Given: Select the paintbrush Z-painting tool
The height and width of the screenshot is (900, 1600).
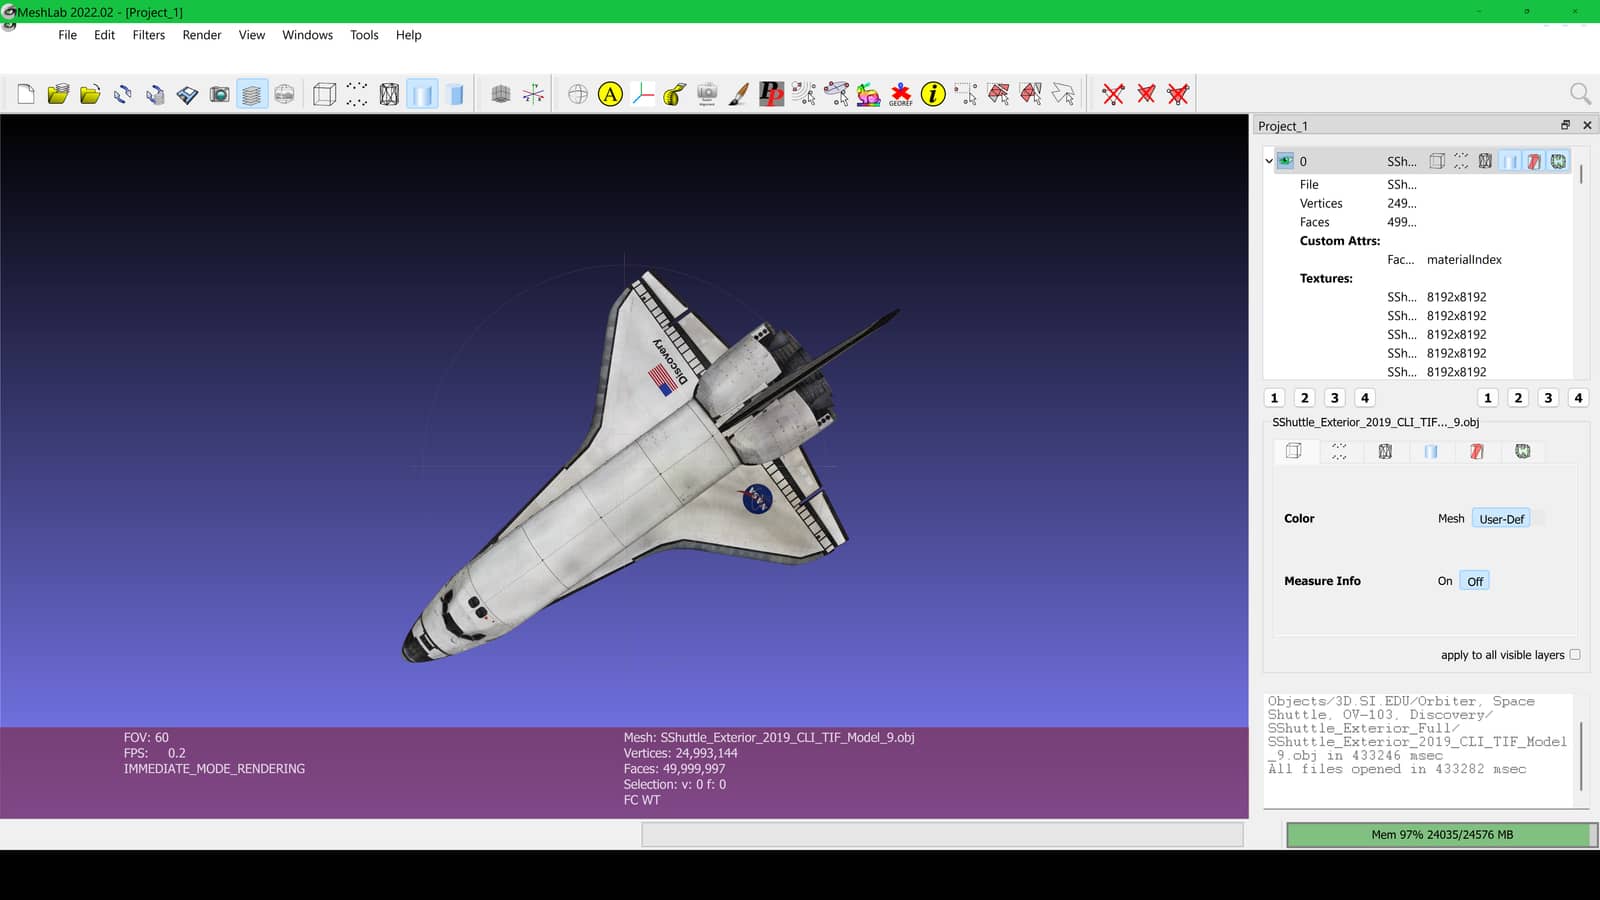Looking at the screenshot, I should [x=739, y=94].
